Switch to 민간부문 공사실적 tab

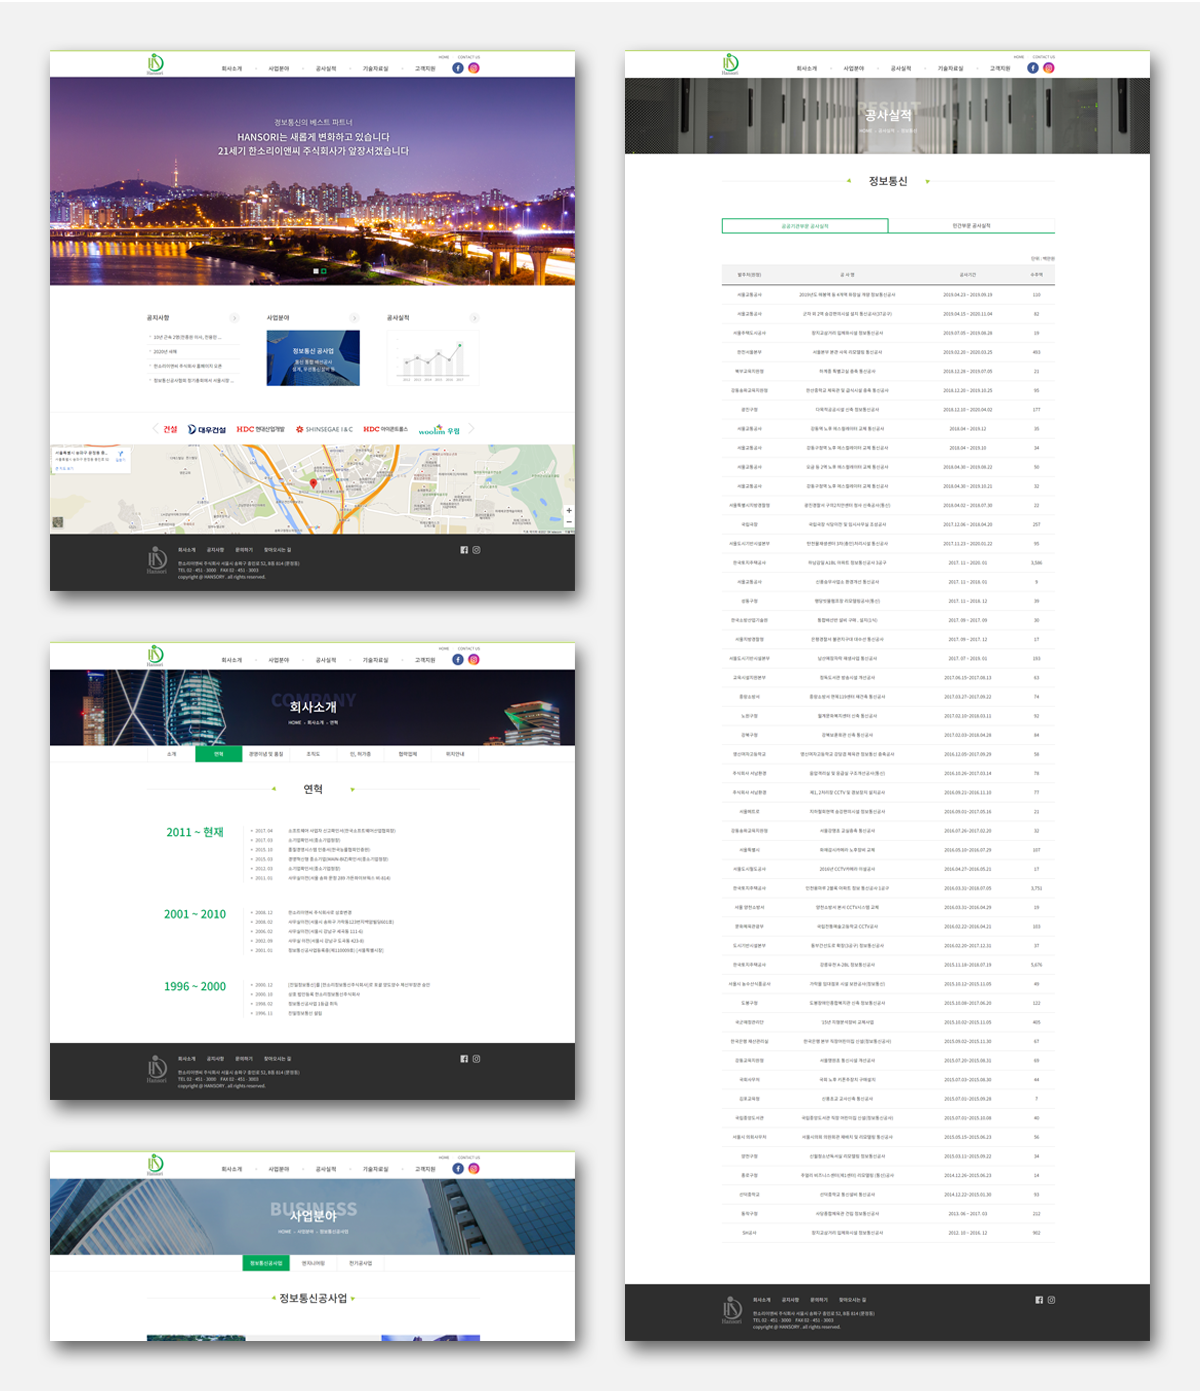coord(971,226)
